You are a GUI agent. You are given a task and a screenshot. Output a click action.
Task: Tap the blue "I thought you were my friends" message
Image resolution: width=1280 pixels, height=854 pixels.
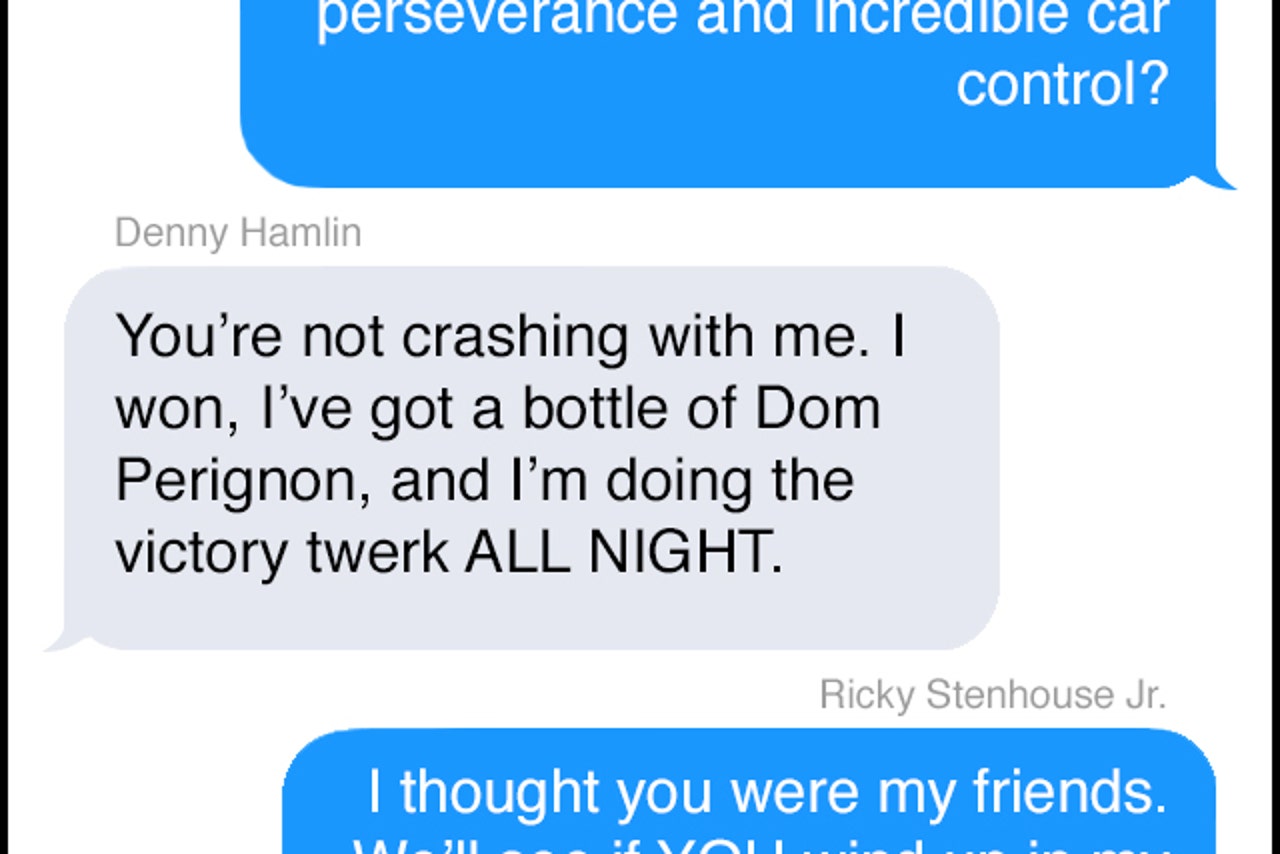tap(749, 792)
